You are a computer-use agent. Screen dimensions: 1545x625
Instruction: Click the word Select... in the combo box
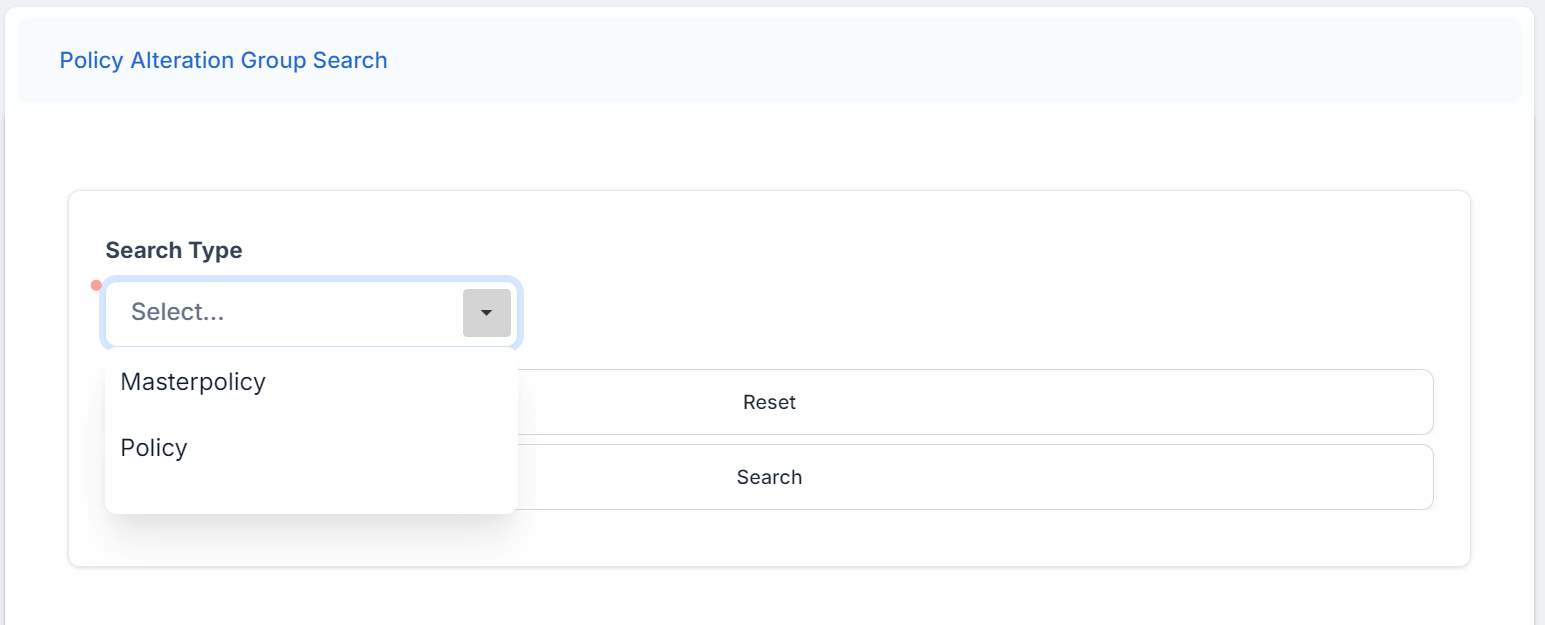pos(178,312)
